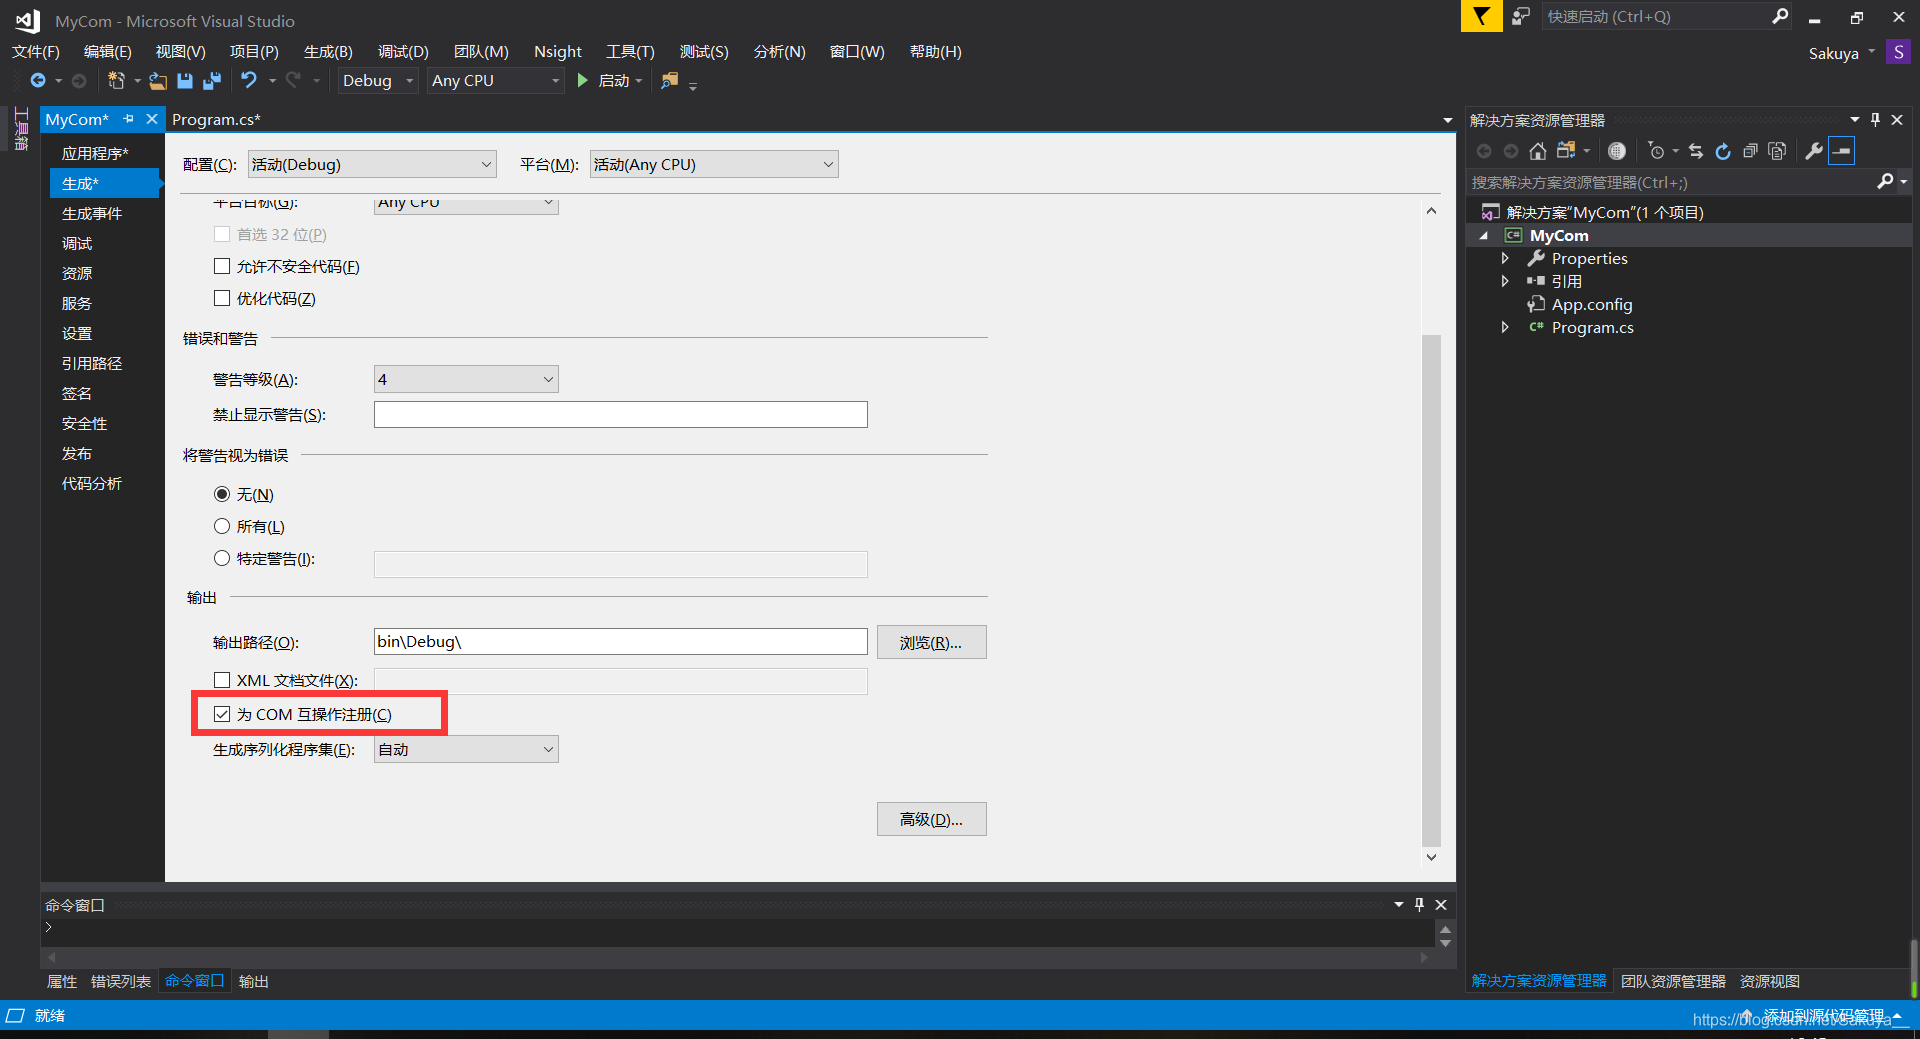Open the Platform 活动(Any CPU) dropdown
The image size is (1920, 1039).
714,164
